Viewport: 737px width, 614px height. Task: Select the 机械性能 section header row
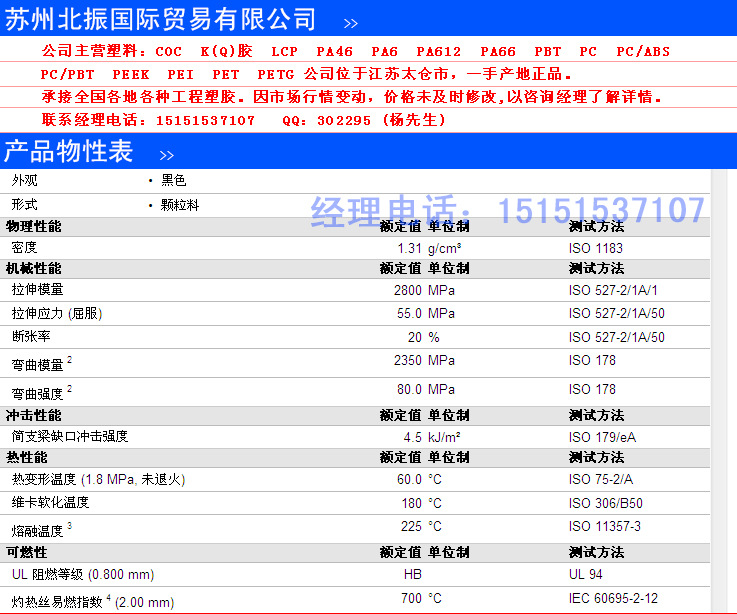point(34,269)
